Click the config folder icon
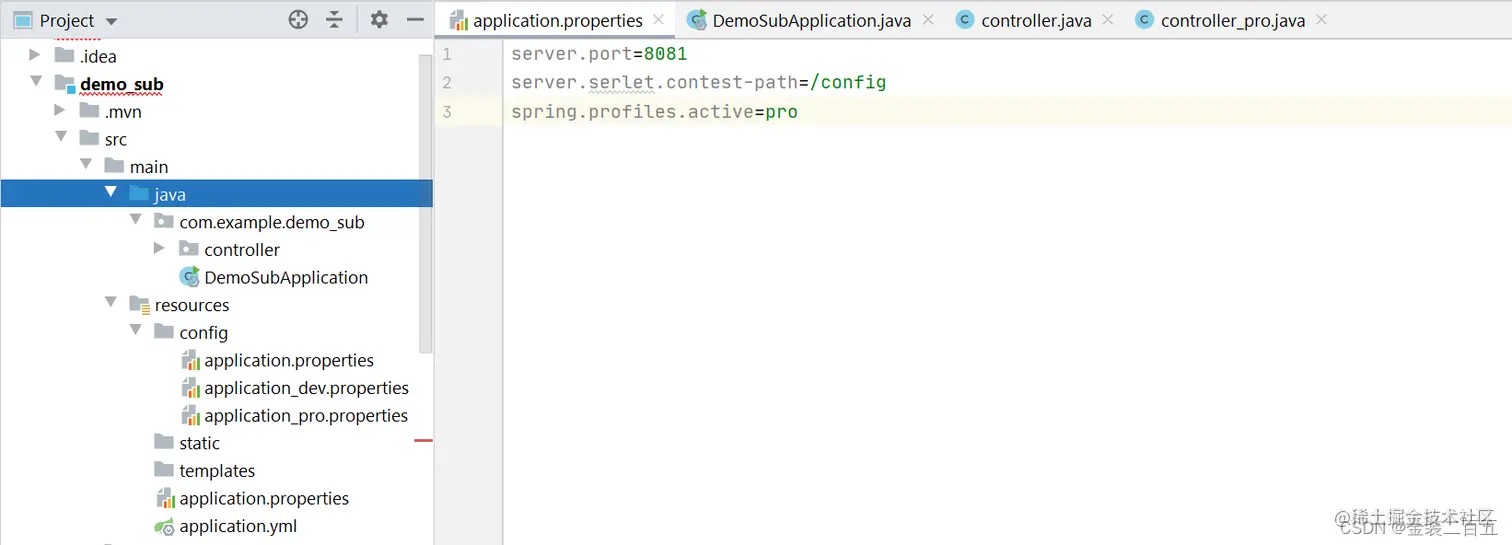The image size is (1512, 545). 164,331
